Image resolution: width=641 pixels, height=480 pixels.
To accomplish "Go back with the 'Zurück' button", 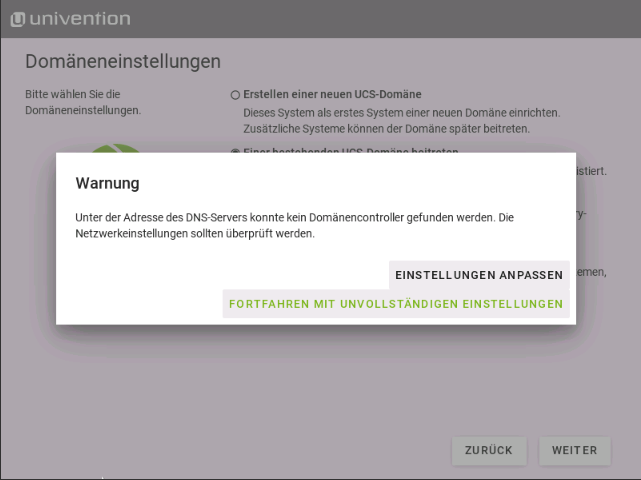I will (x=488, y=451).
